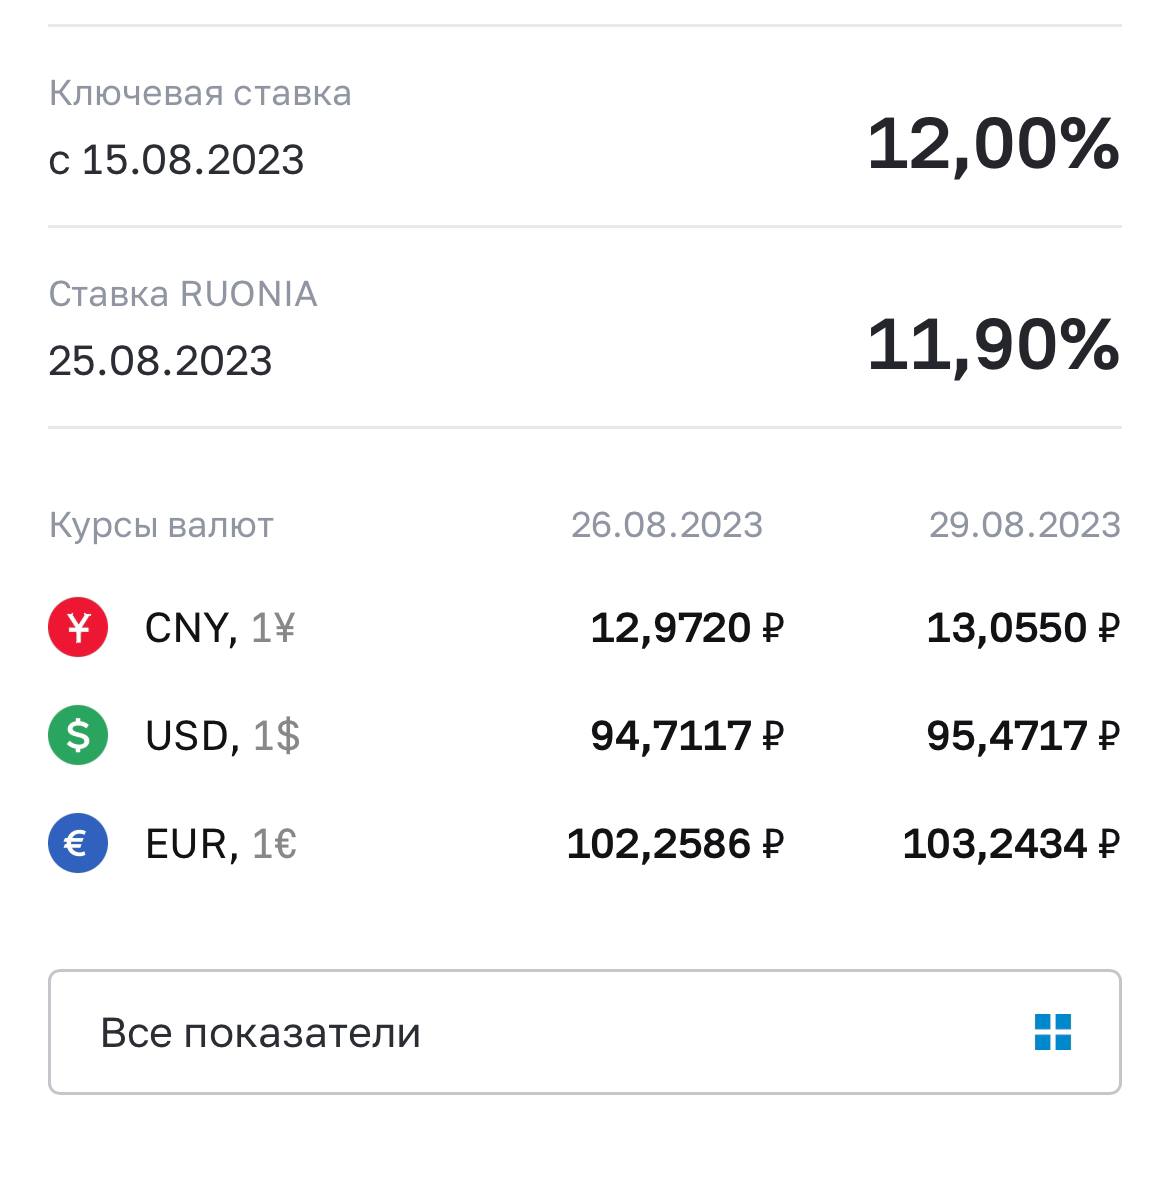The height and width of the screenshot is (1203, 1170).
Task: Select the 26.08.2023 date column header
Action: coord(667,525)
